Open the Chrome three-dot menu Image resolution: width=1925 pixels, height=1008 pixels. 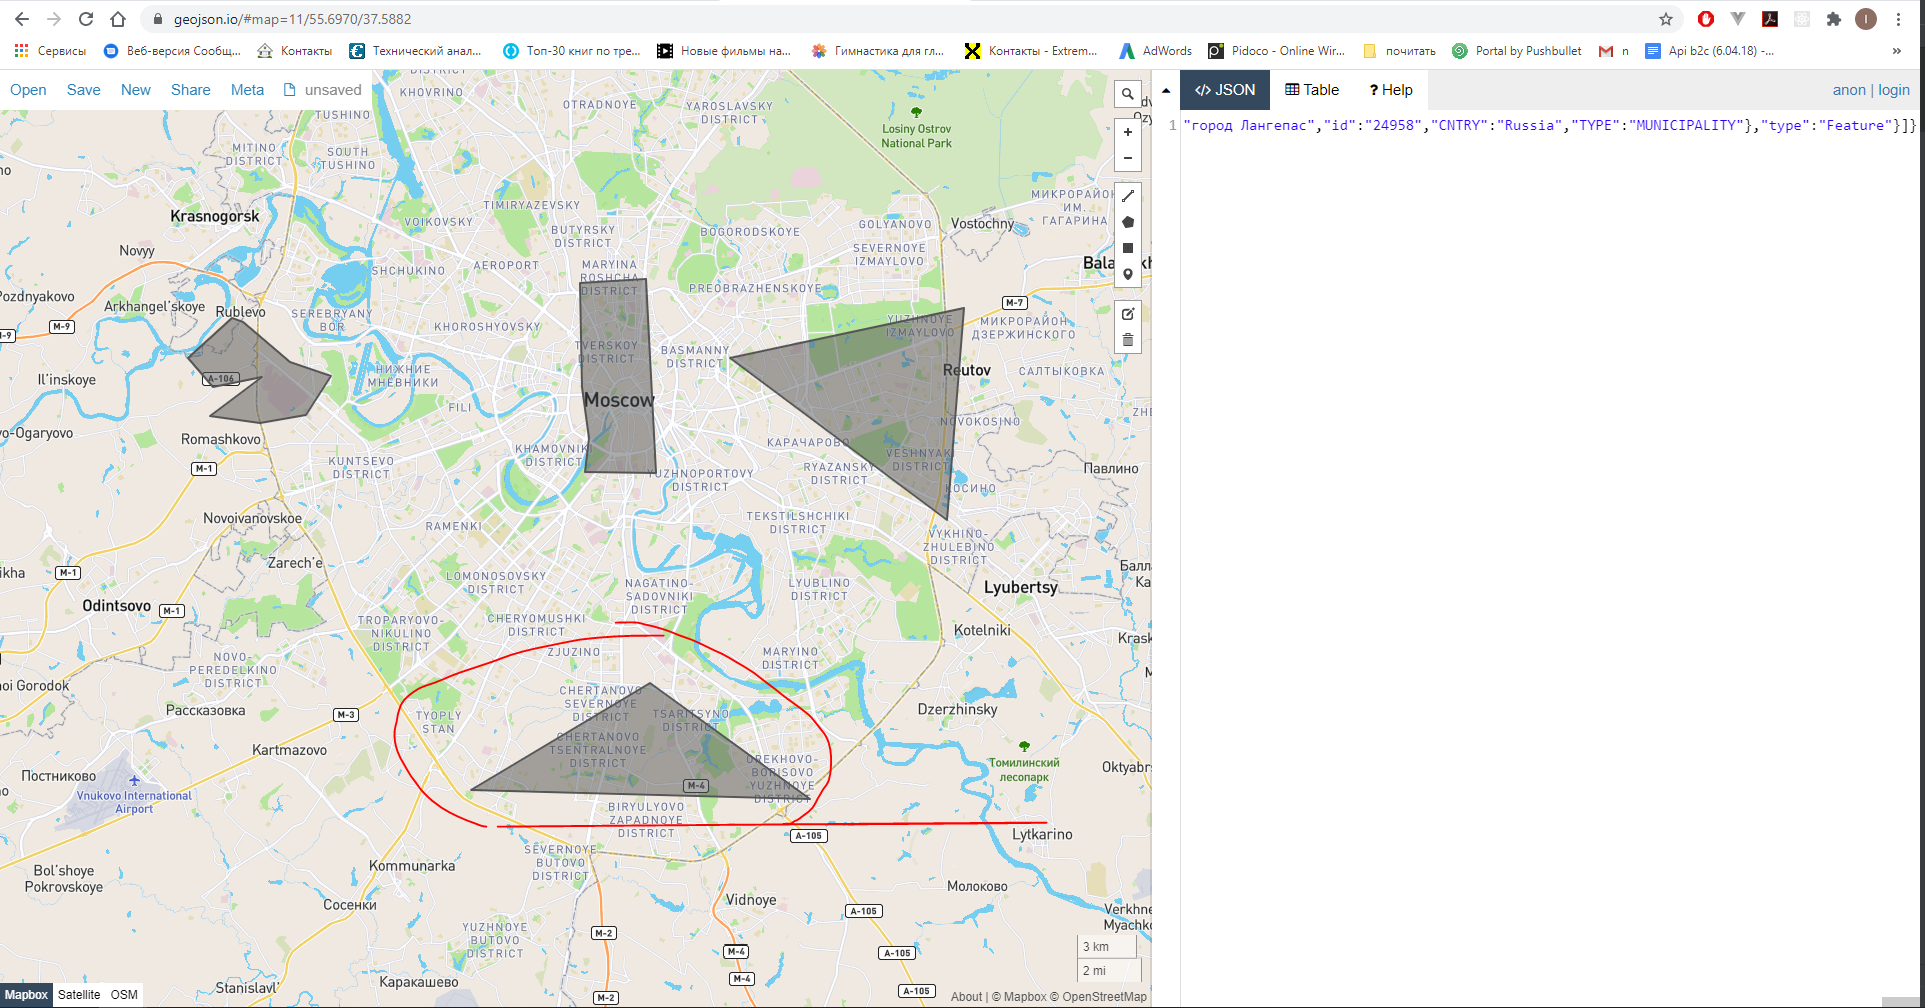tap(1898, 19)
